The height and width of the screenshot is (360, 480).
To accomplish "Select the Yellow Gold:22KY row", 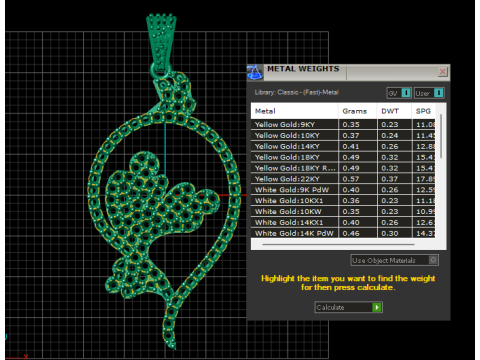I will pyautogui.click(x=343, y=179).
